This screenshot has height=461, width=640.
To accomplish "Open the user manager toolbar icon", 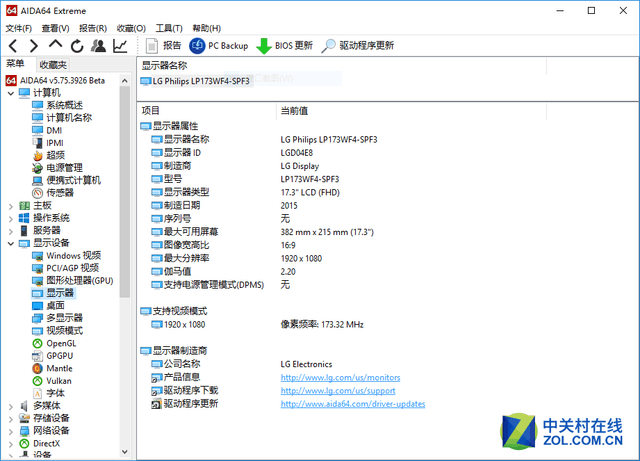I will point(98,46).
